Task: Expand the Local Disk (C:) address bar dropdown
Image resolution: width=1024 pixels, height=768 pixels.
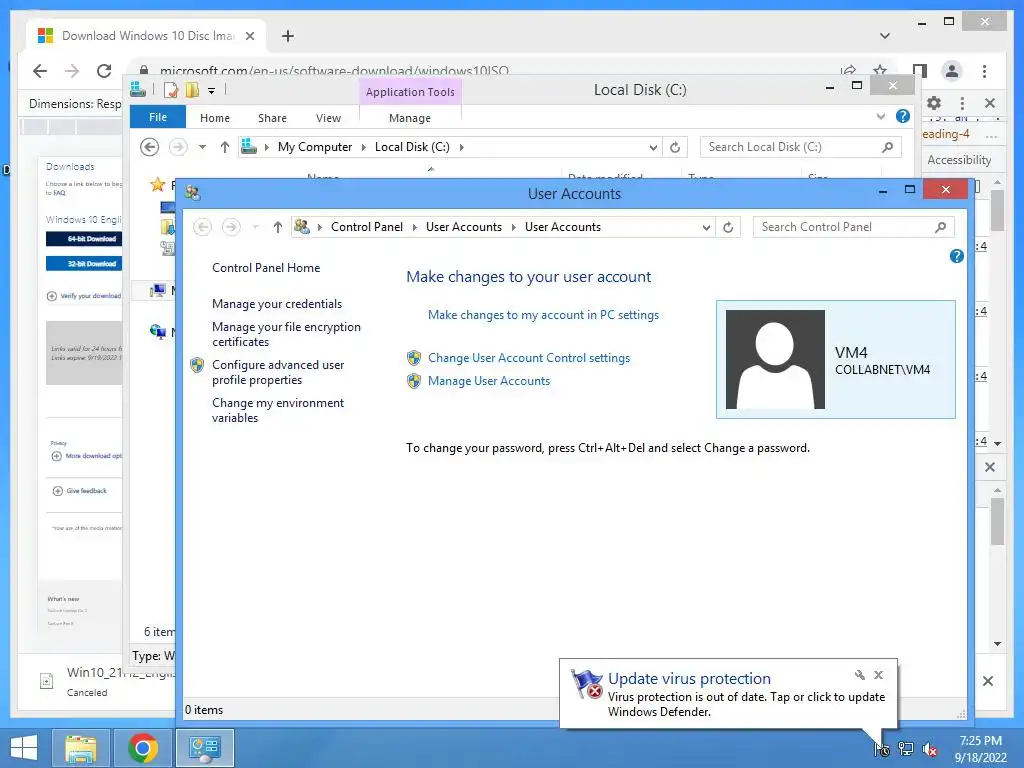Action: pyautogui.click(x=653, y=148)
